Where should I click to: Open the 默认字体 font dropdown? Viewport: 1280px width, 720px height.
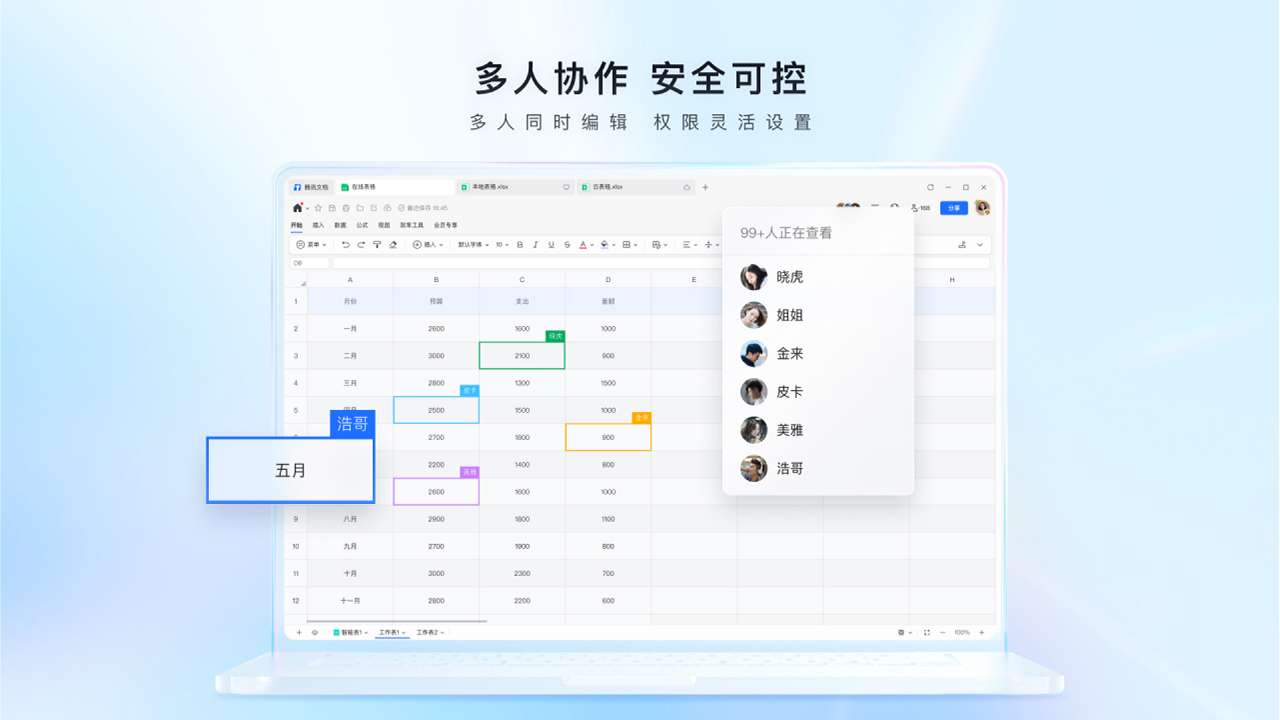(474, 245)
